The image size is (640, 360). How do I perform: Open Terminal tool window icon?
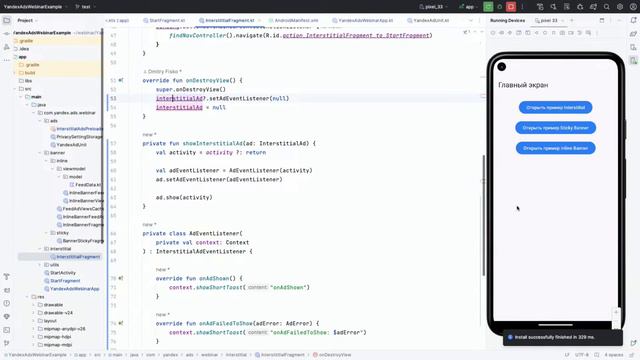click(x=7, y=330)
